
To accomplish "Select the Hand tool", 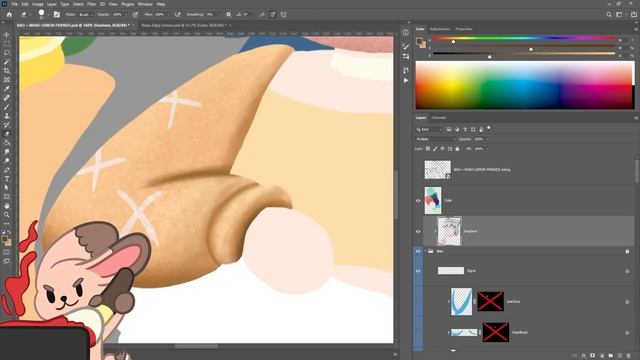I will (x=7, y=206).
